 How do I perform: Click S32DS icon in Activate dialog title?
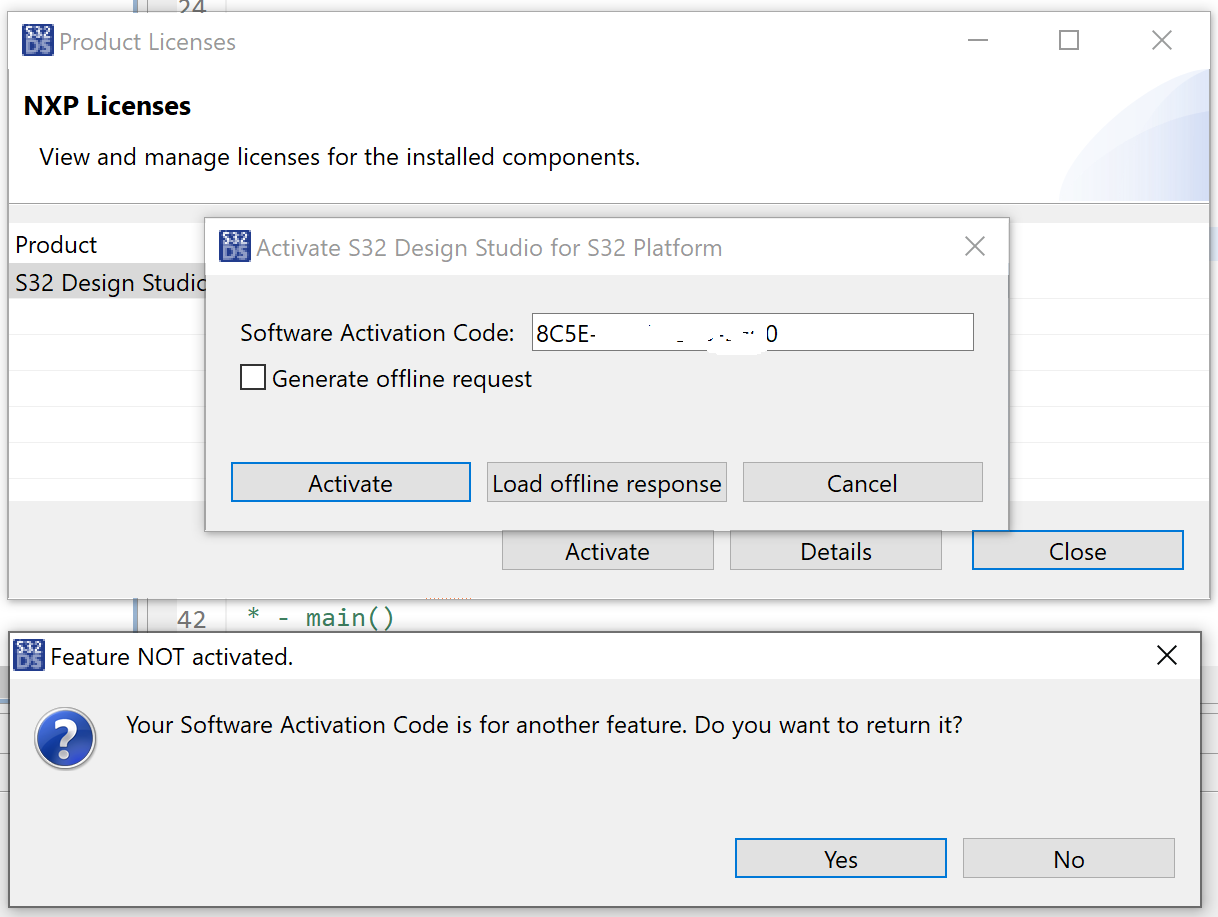[x=235, y=246]
